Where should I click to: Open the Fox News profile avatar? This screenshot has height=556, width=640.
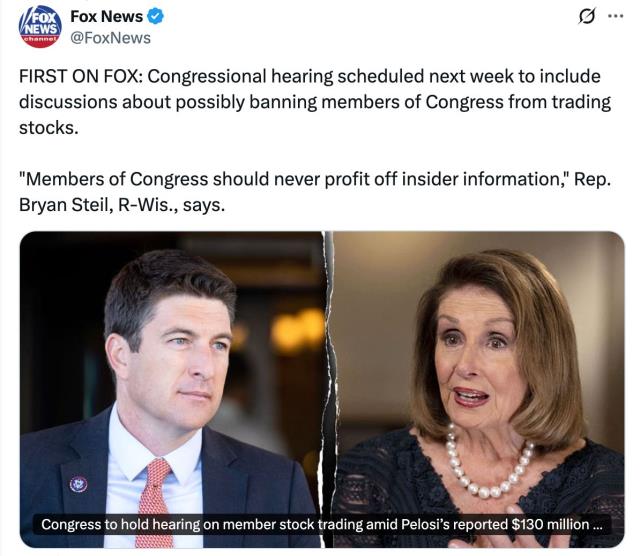click(x=40, y=27)
